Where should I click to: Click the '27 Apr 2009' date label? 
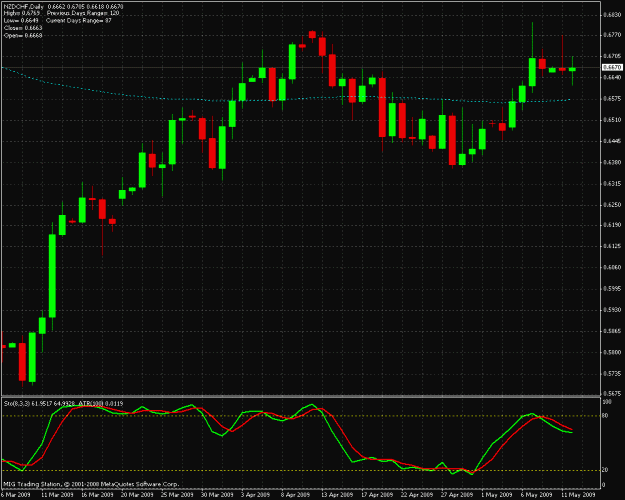[x=457, y=495]
